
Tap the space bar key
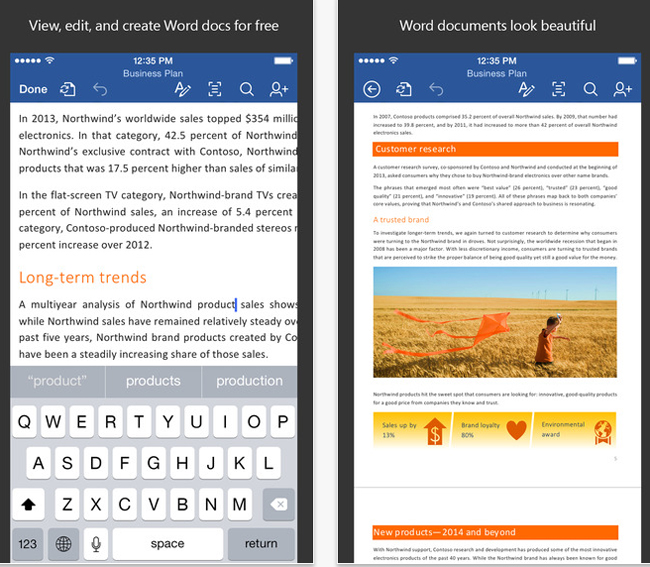(x=167, y=544)
